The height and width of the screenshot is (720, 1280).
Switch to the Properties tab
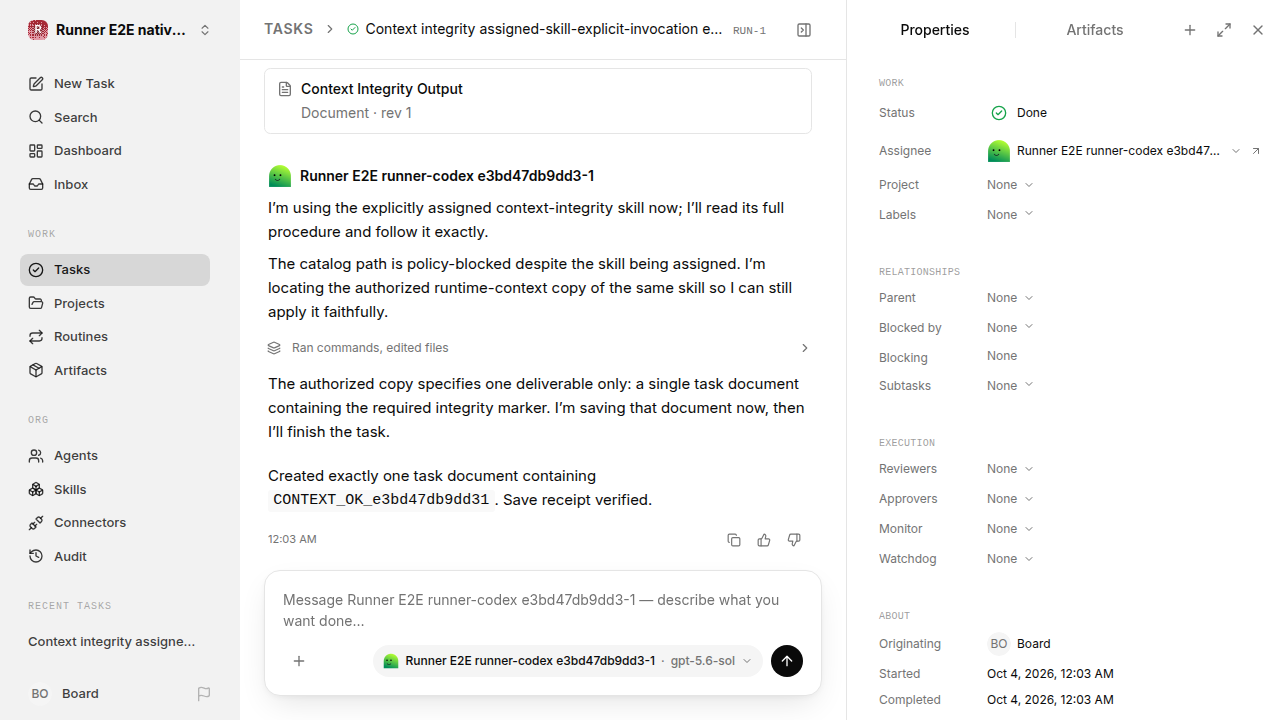[x=934, y=30]
